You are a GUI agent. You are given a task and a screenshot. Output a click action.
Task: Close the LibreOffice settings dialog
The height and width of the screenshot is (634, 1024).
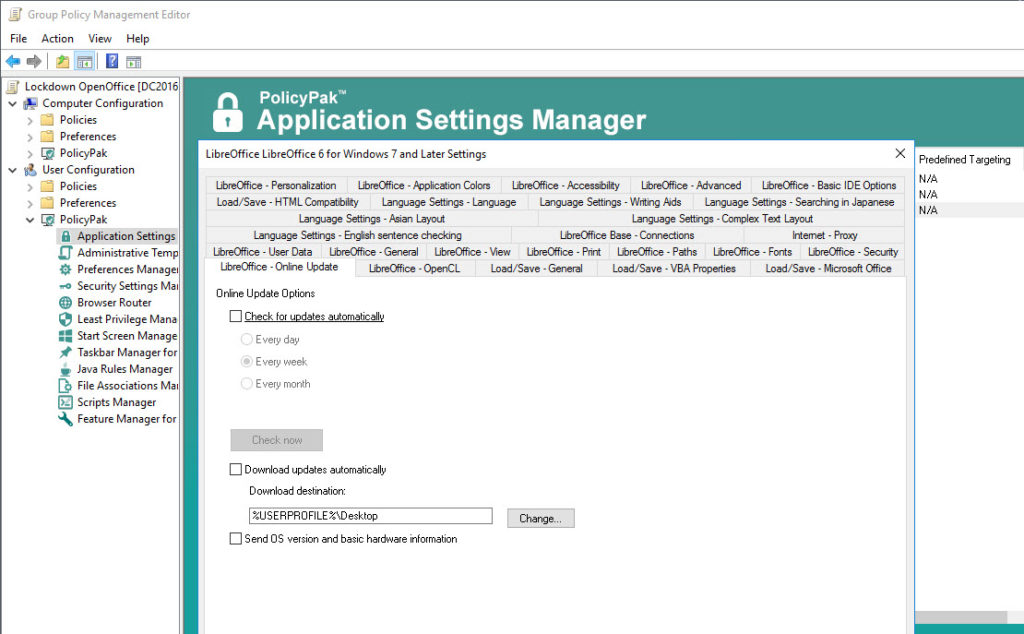click(x=900, y=153)
